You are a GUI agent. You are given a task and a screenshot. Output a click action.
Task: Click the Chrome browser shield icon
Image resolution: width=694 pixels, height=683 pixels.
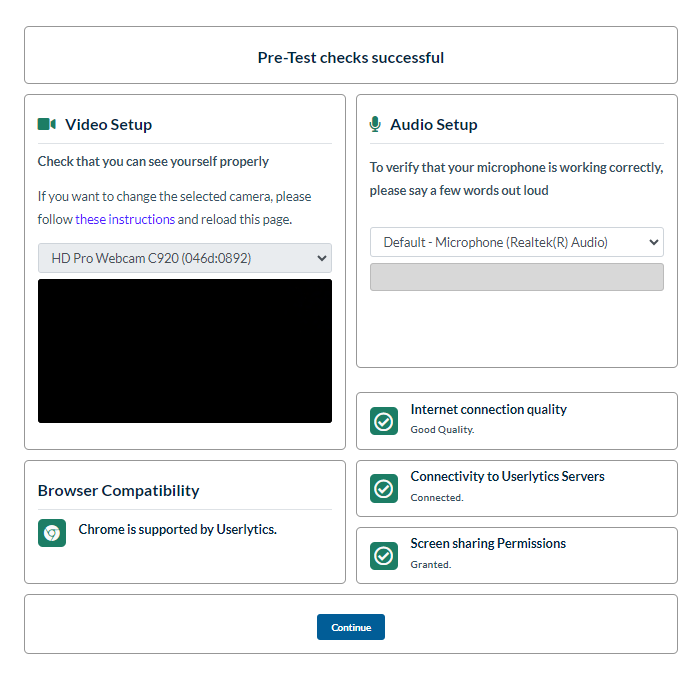click(x=52, y=533)
